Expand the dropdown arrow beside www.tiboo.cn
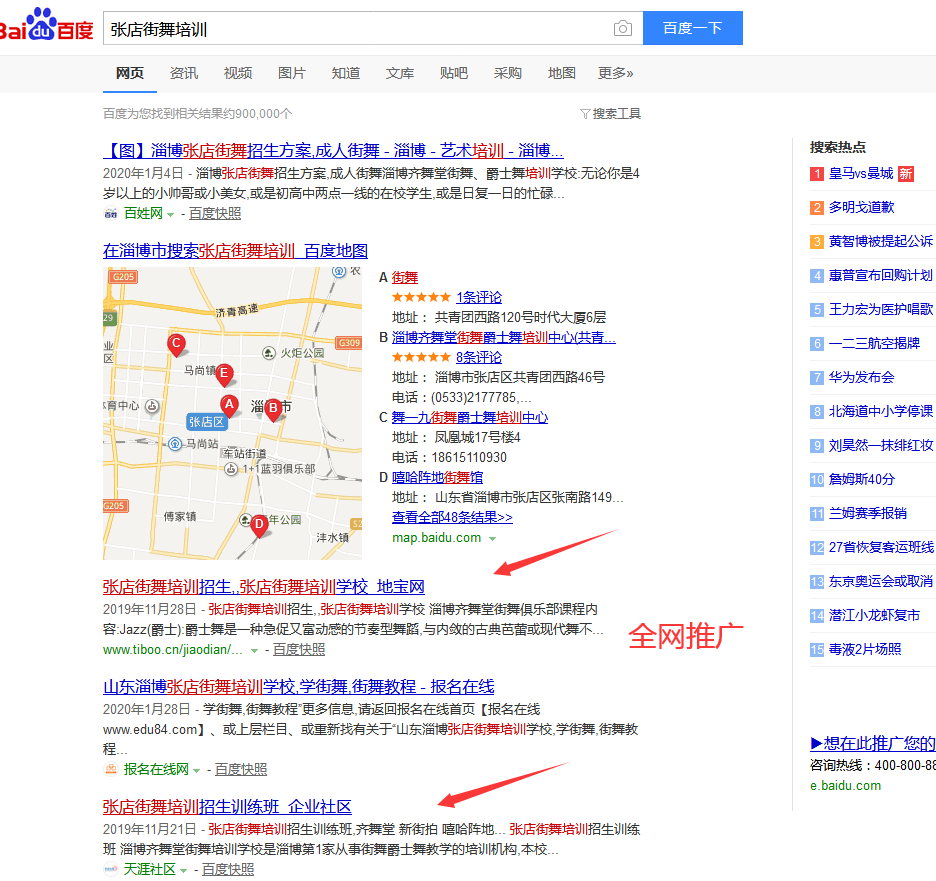936x881 pixels. 254,650
